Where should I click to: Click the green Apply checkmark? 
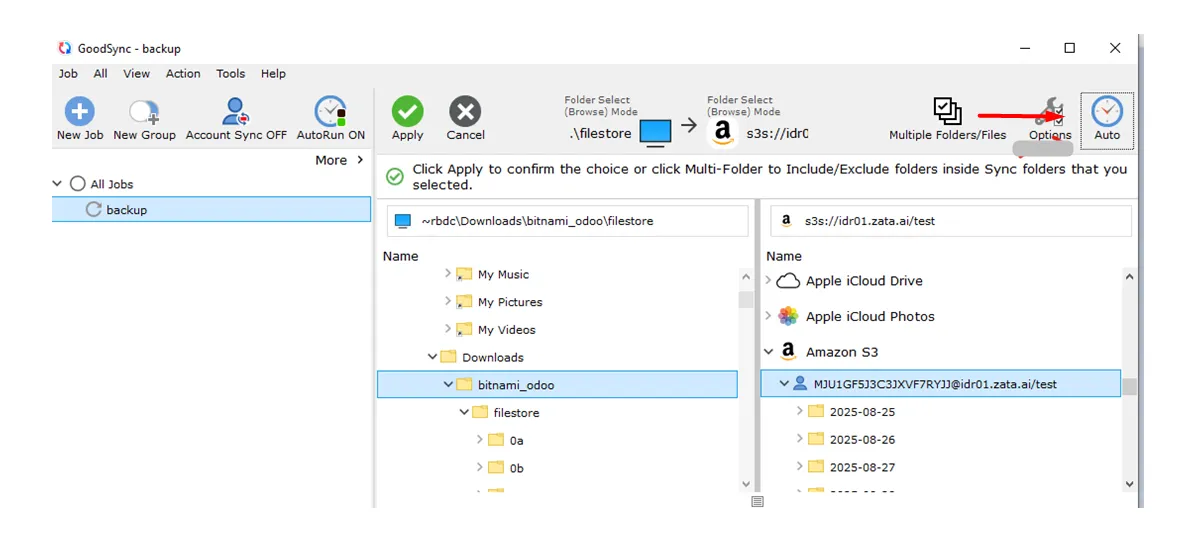point(407,112)
